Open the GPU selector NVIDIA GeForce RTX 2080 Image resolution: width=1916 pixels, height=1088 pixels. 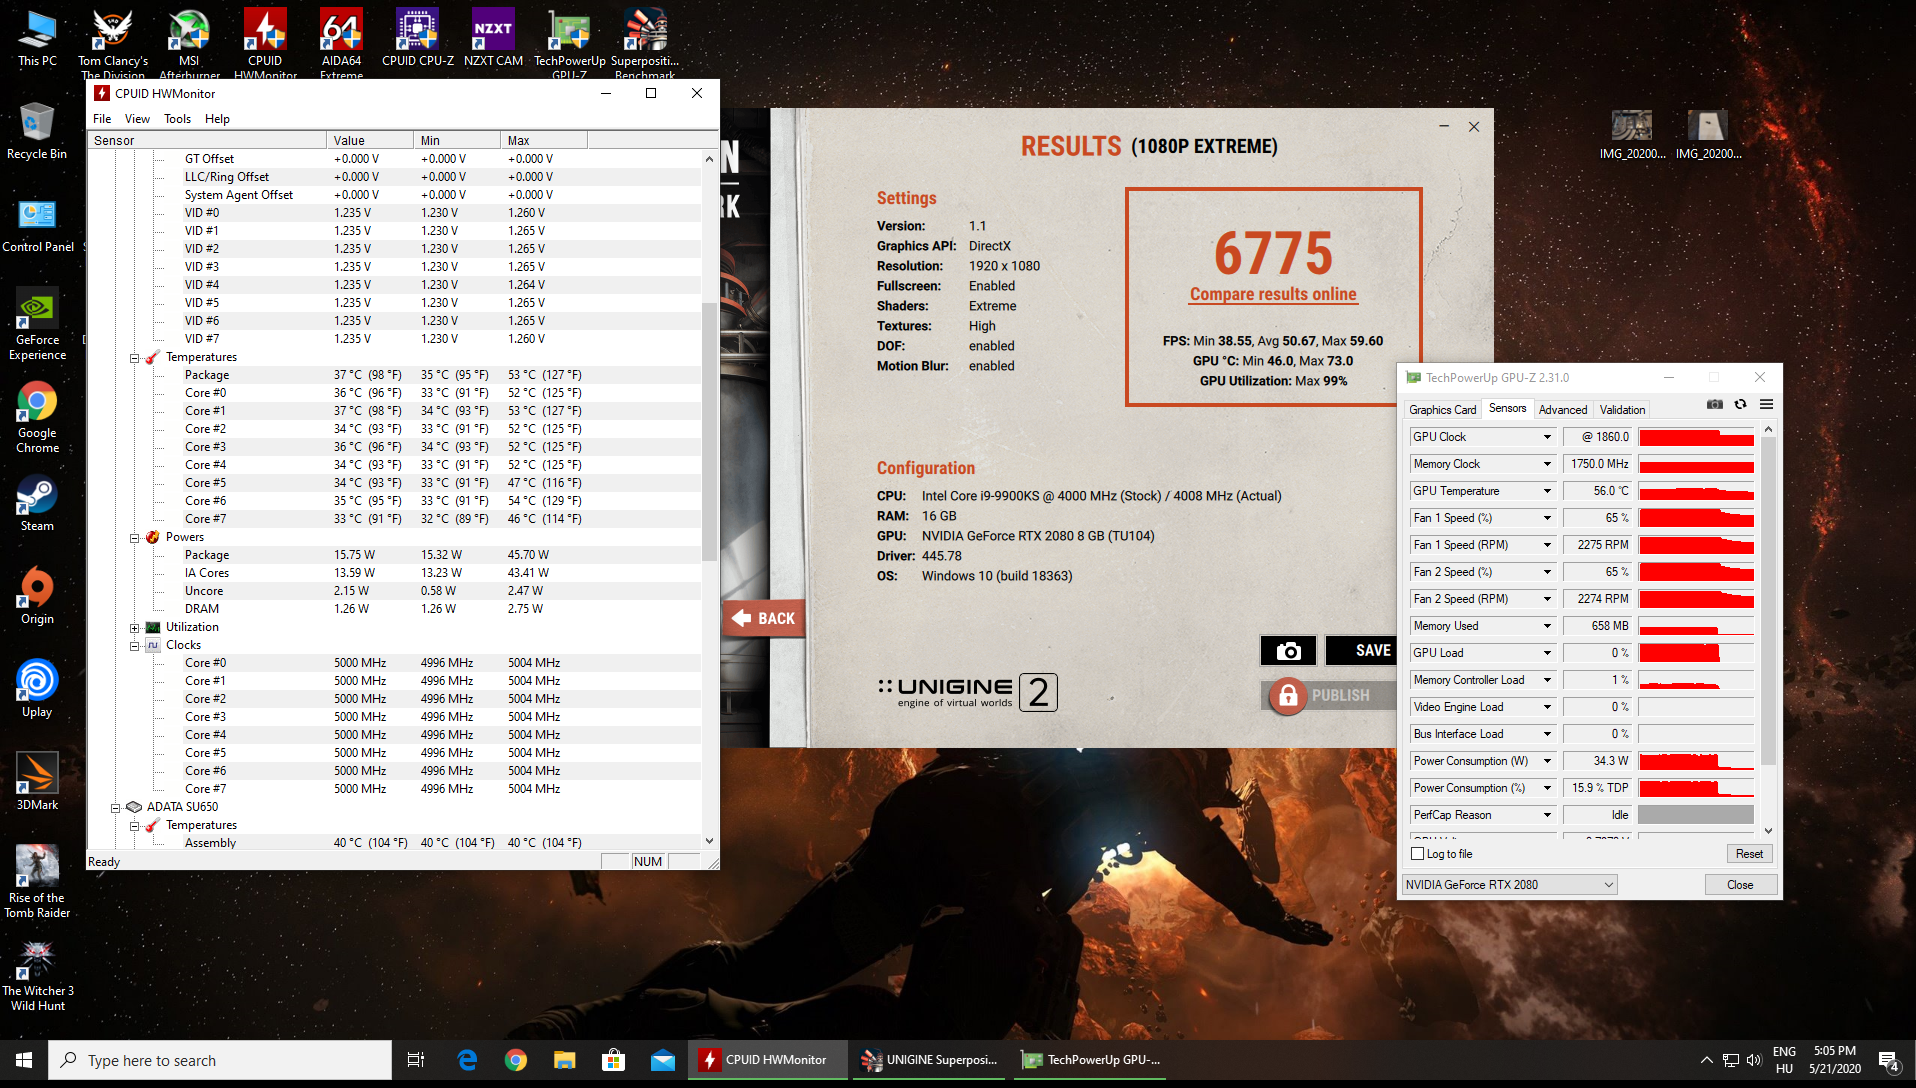pos(1509,885)
